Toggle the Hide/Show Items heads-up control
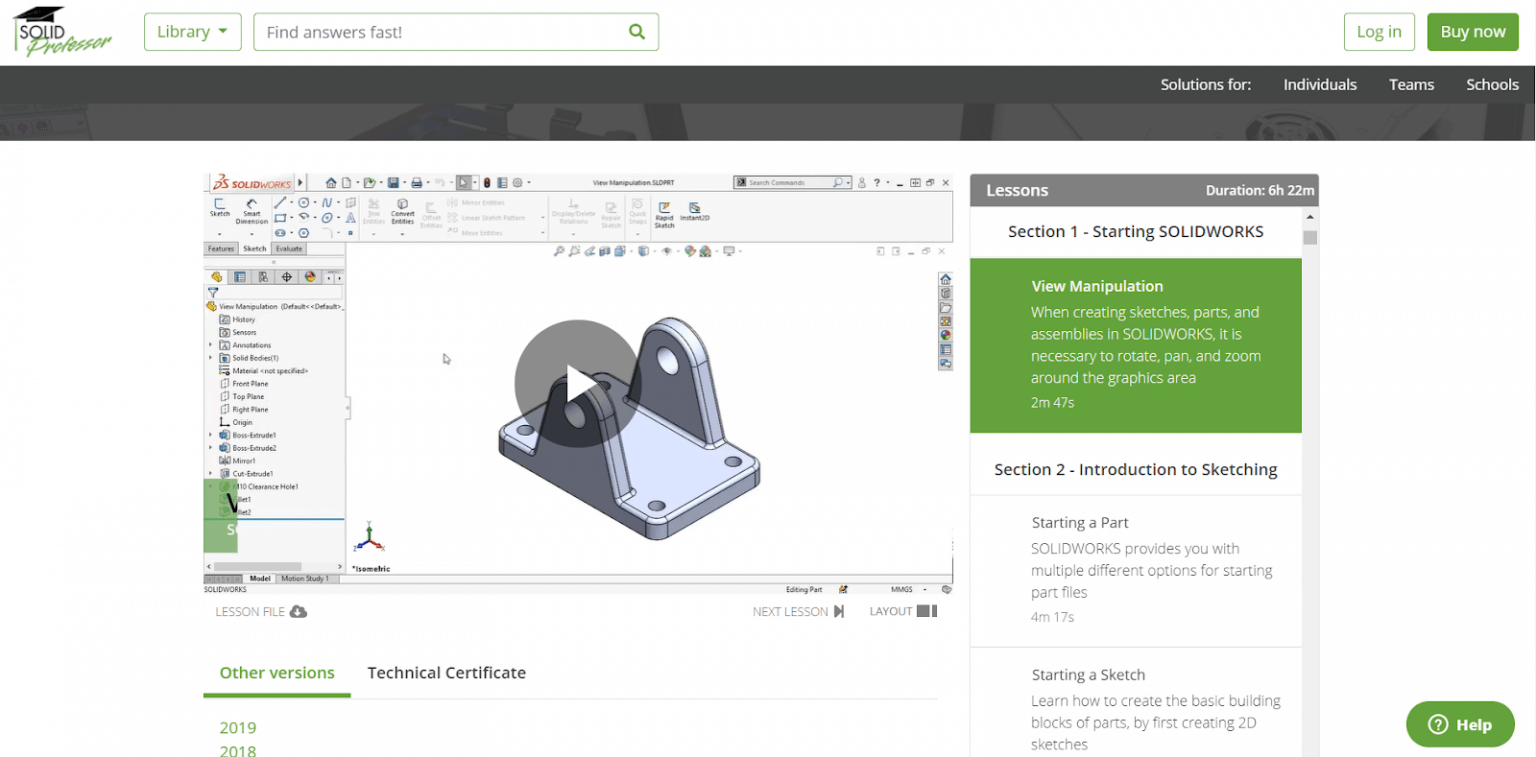Image resolution: width=1536 pixels, height=757 pixels. pos(666,251)
